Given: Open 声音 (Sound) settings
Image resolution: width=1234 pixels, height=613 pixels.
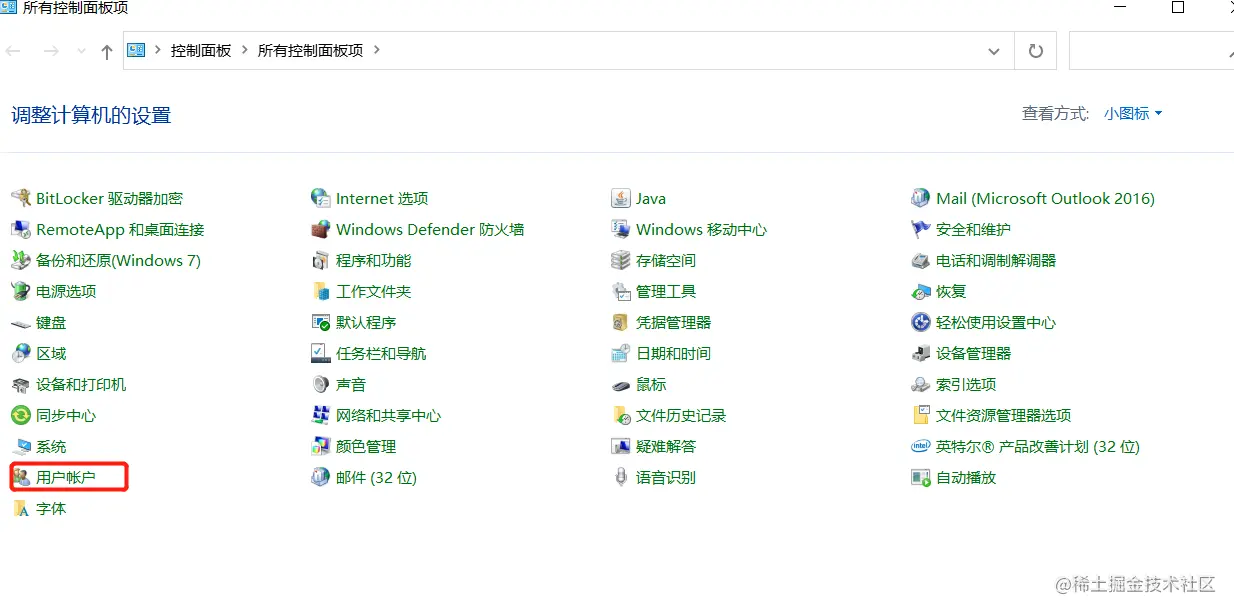Looking at the screenshot, I should point(352,384).
